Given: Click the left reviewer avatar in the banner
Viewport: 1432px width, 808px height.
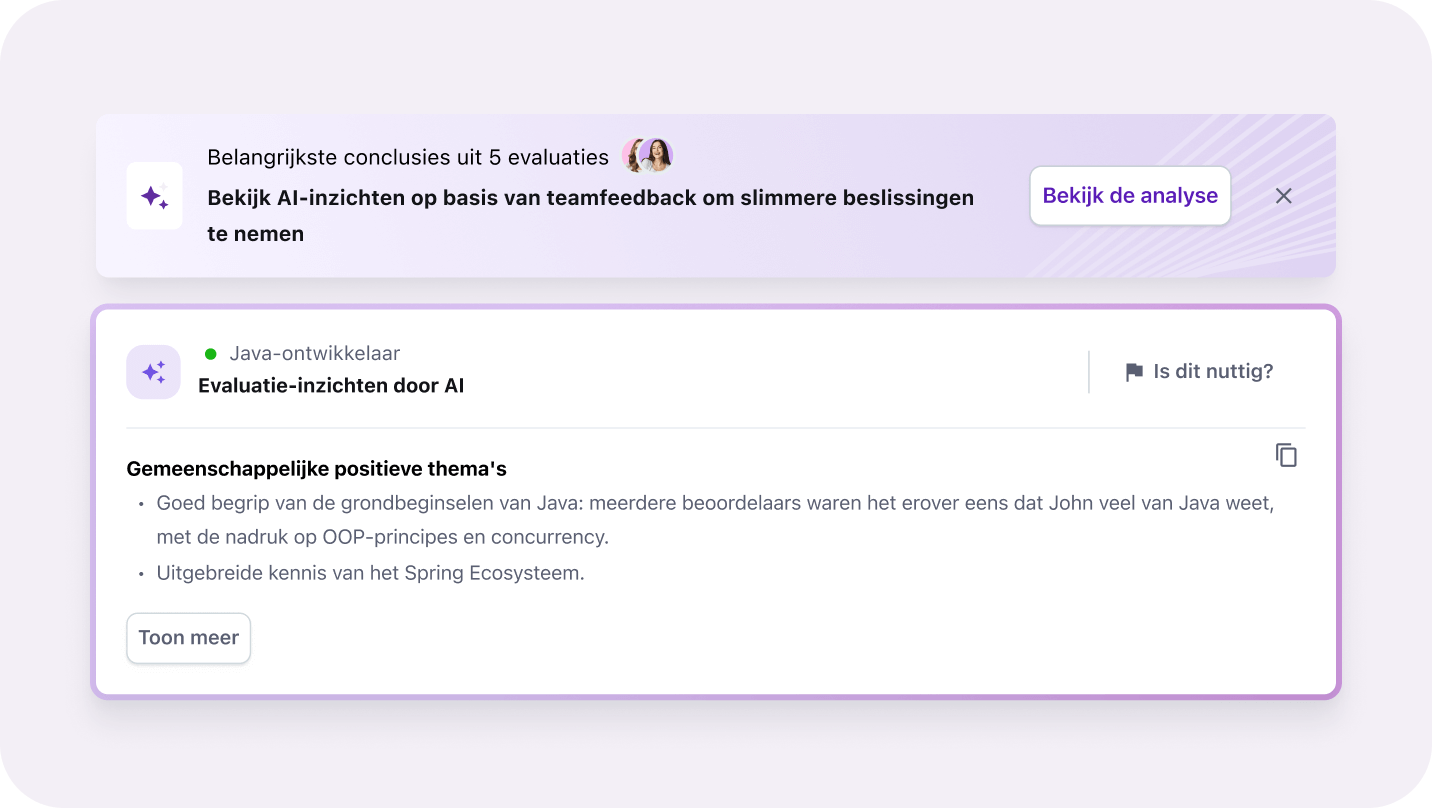Looking at the screenshot, I should coord(634,156).
